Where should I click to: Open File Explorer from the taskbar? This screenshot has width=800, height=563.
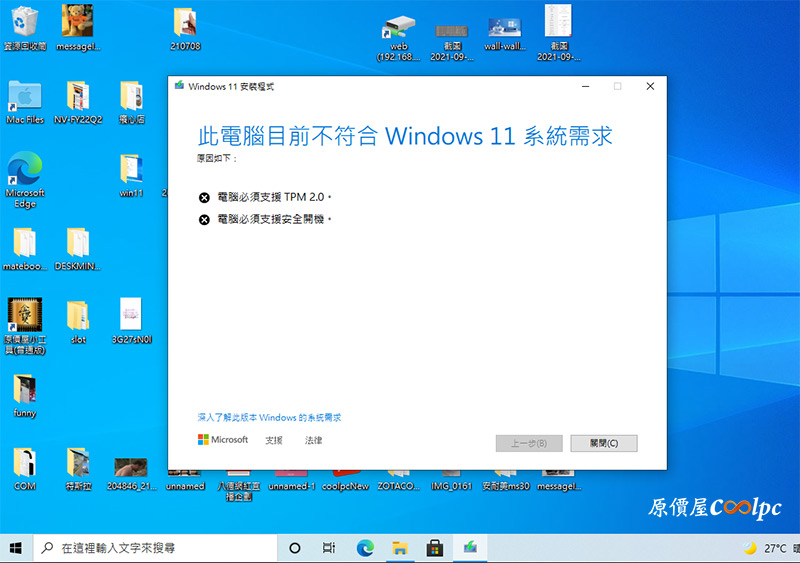tap(399, 548)
